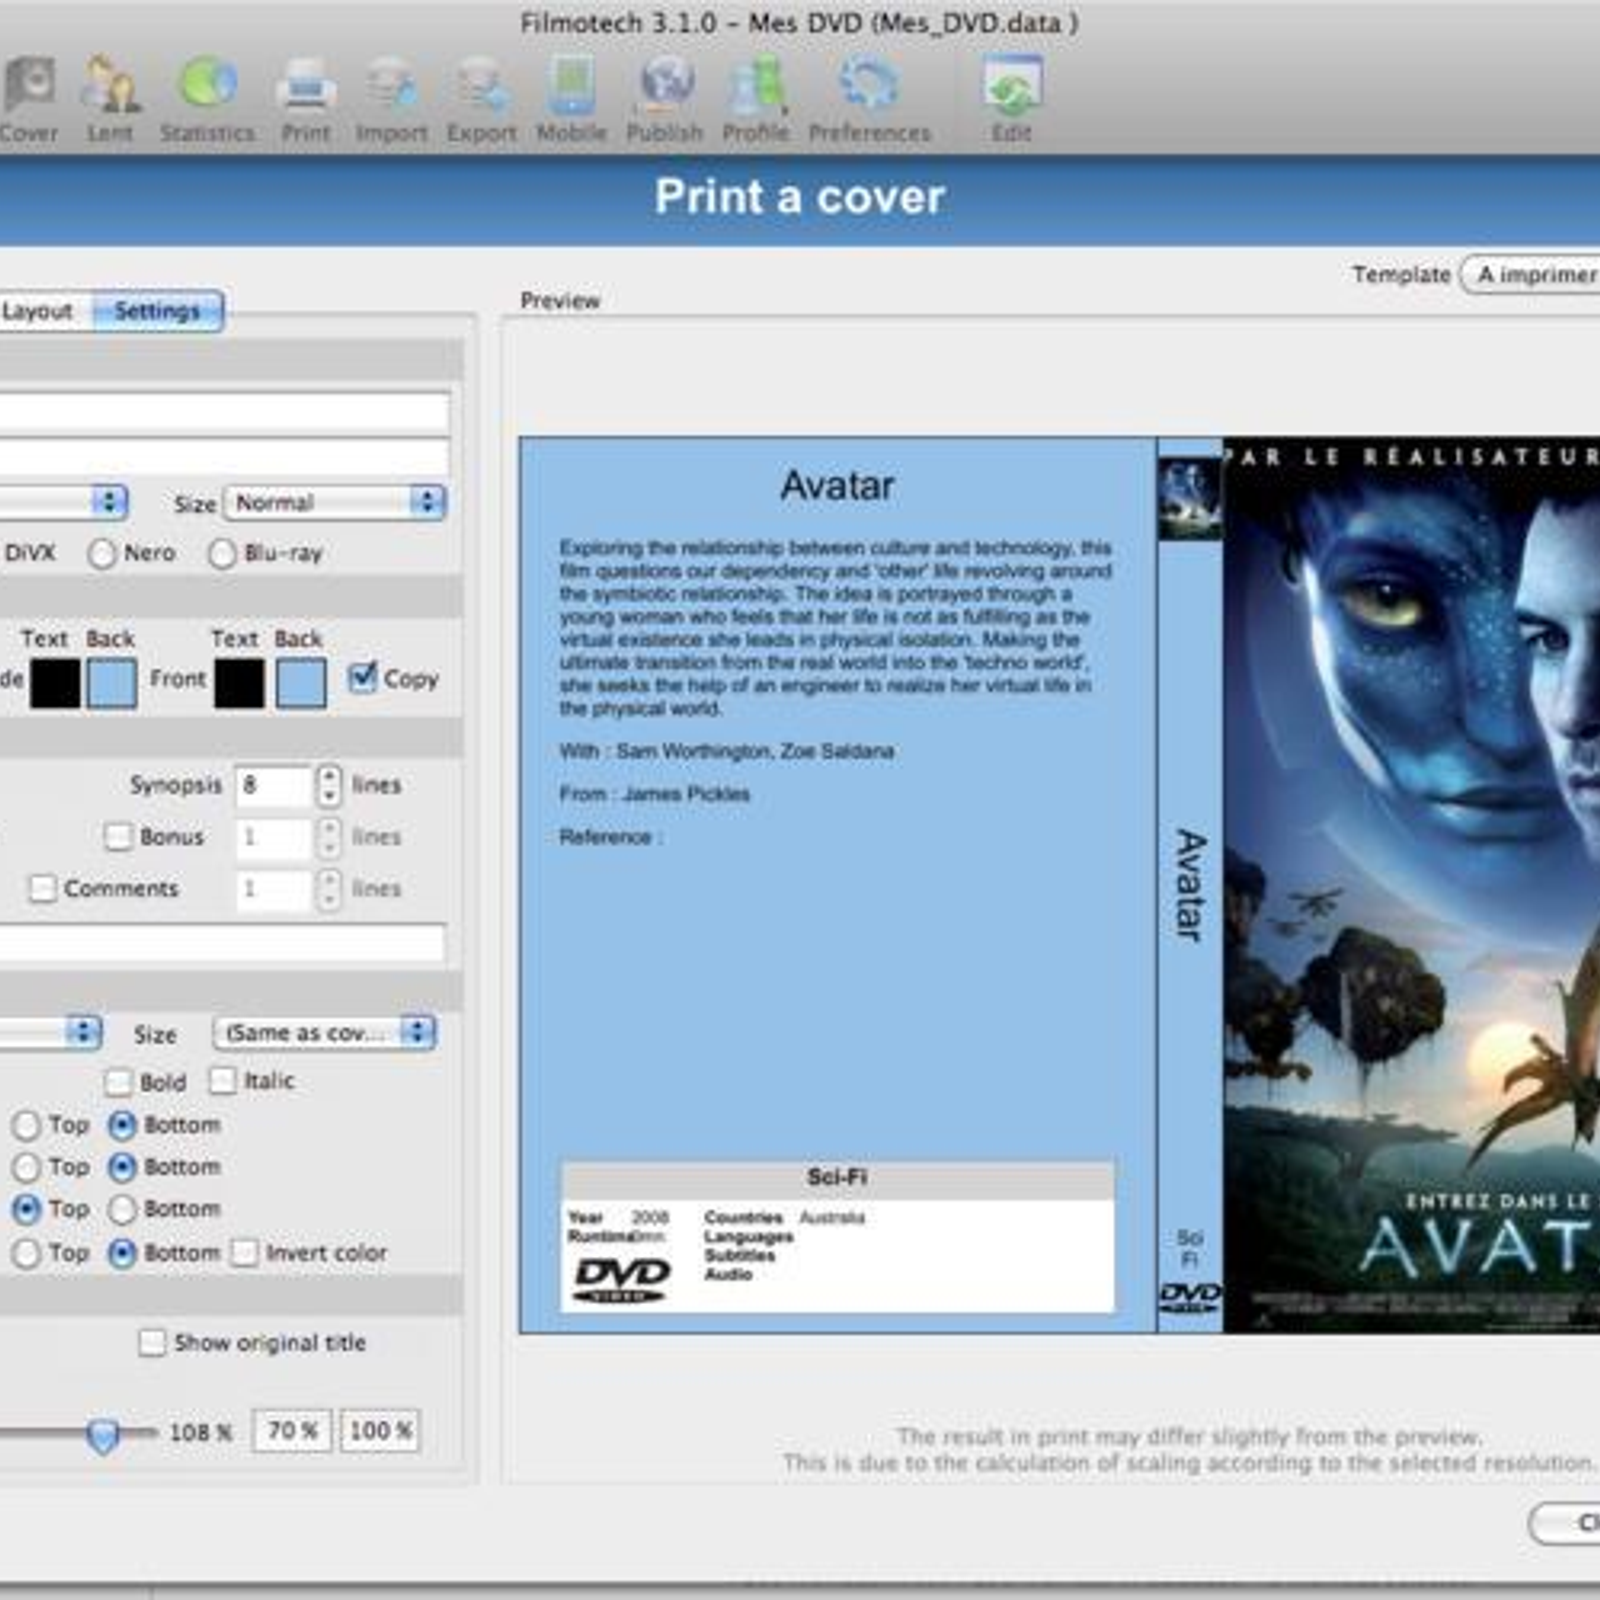The image size is (1600, 1600).
Task: Click the 'With : Sam Worthington, Zoe Saldana' line
Action: tap(727, 751)
